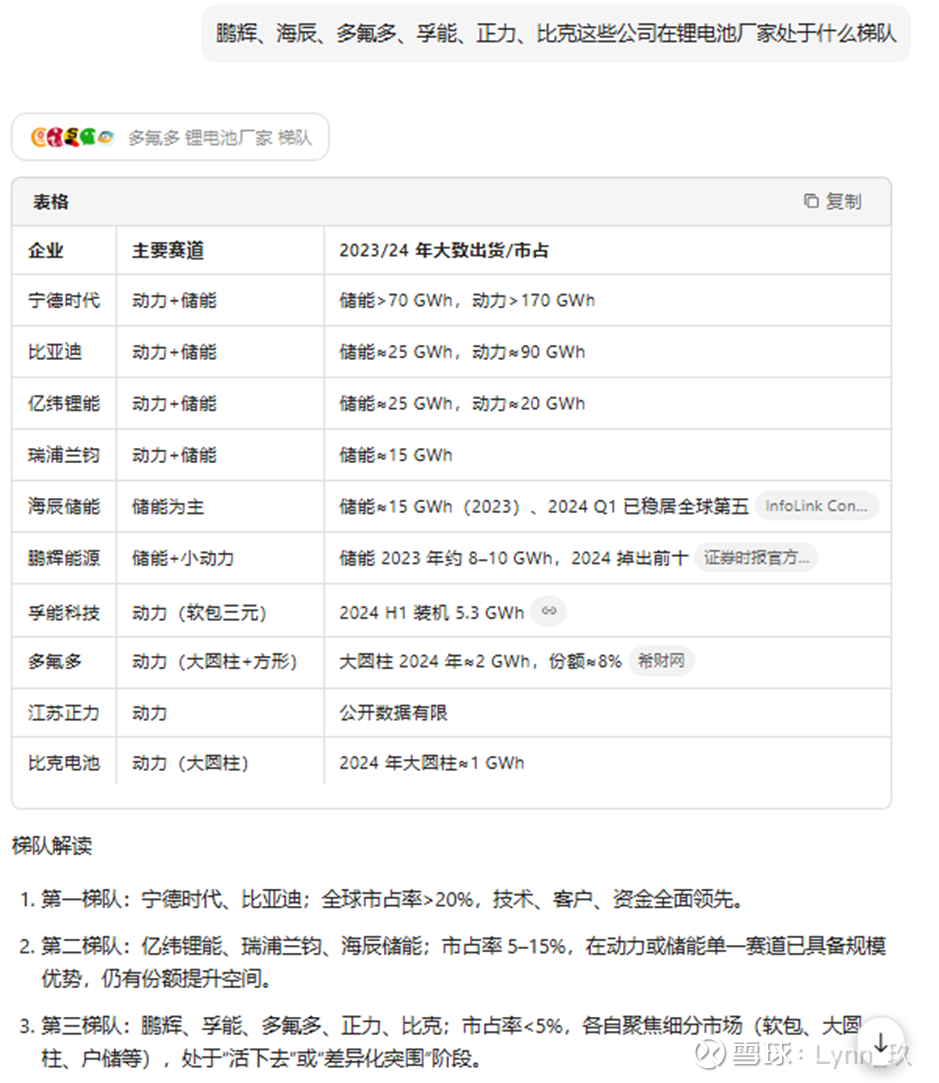Click 储能 2023 年约 8–10 GWh text
939x1083 pixels.
[445, 558]
